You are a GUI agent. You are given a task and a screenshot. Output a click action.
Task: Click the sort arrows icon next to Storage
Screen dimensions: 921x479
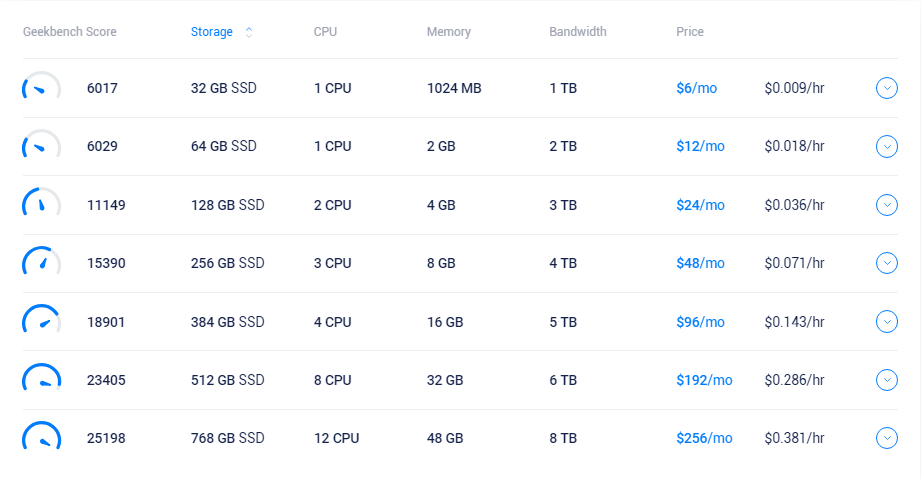(x=249, y=32)
